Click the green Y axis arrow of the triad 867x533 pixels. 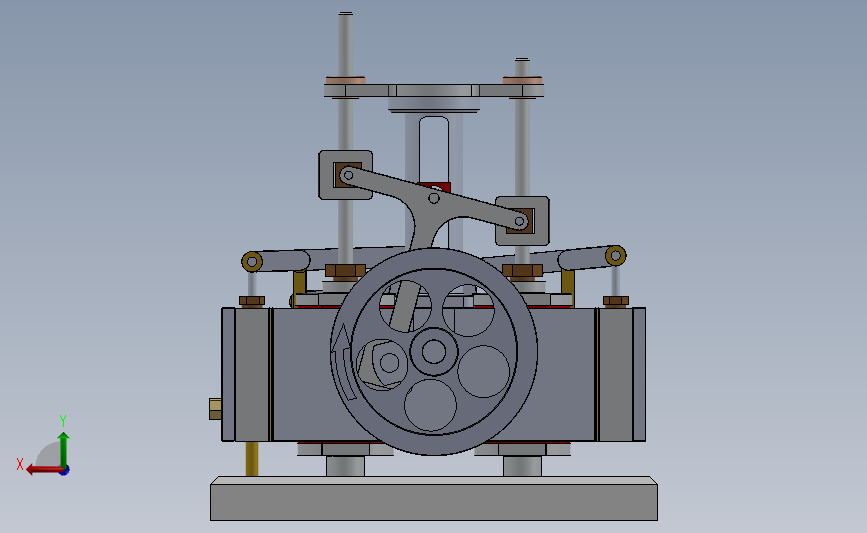(64, 450)
